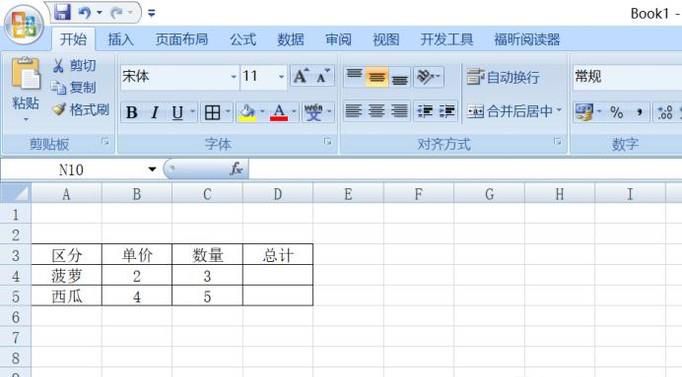Center text horizontally
The height and width of the screenshot is (377, 682).
click(377, 111)
